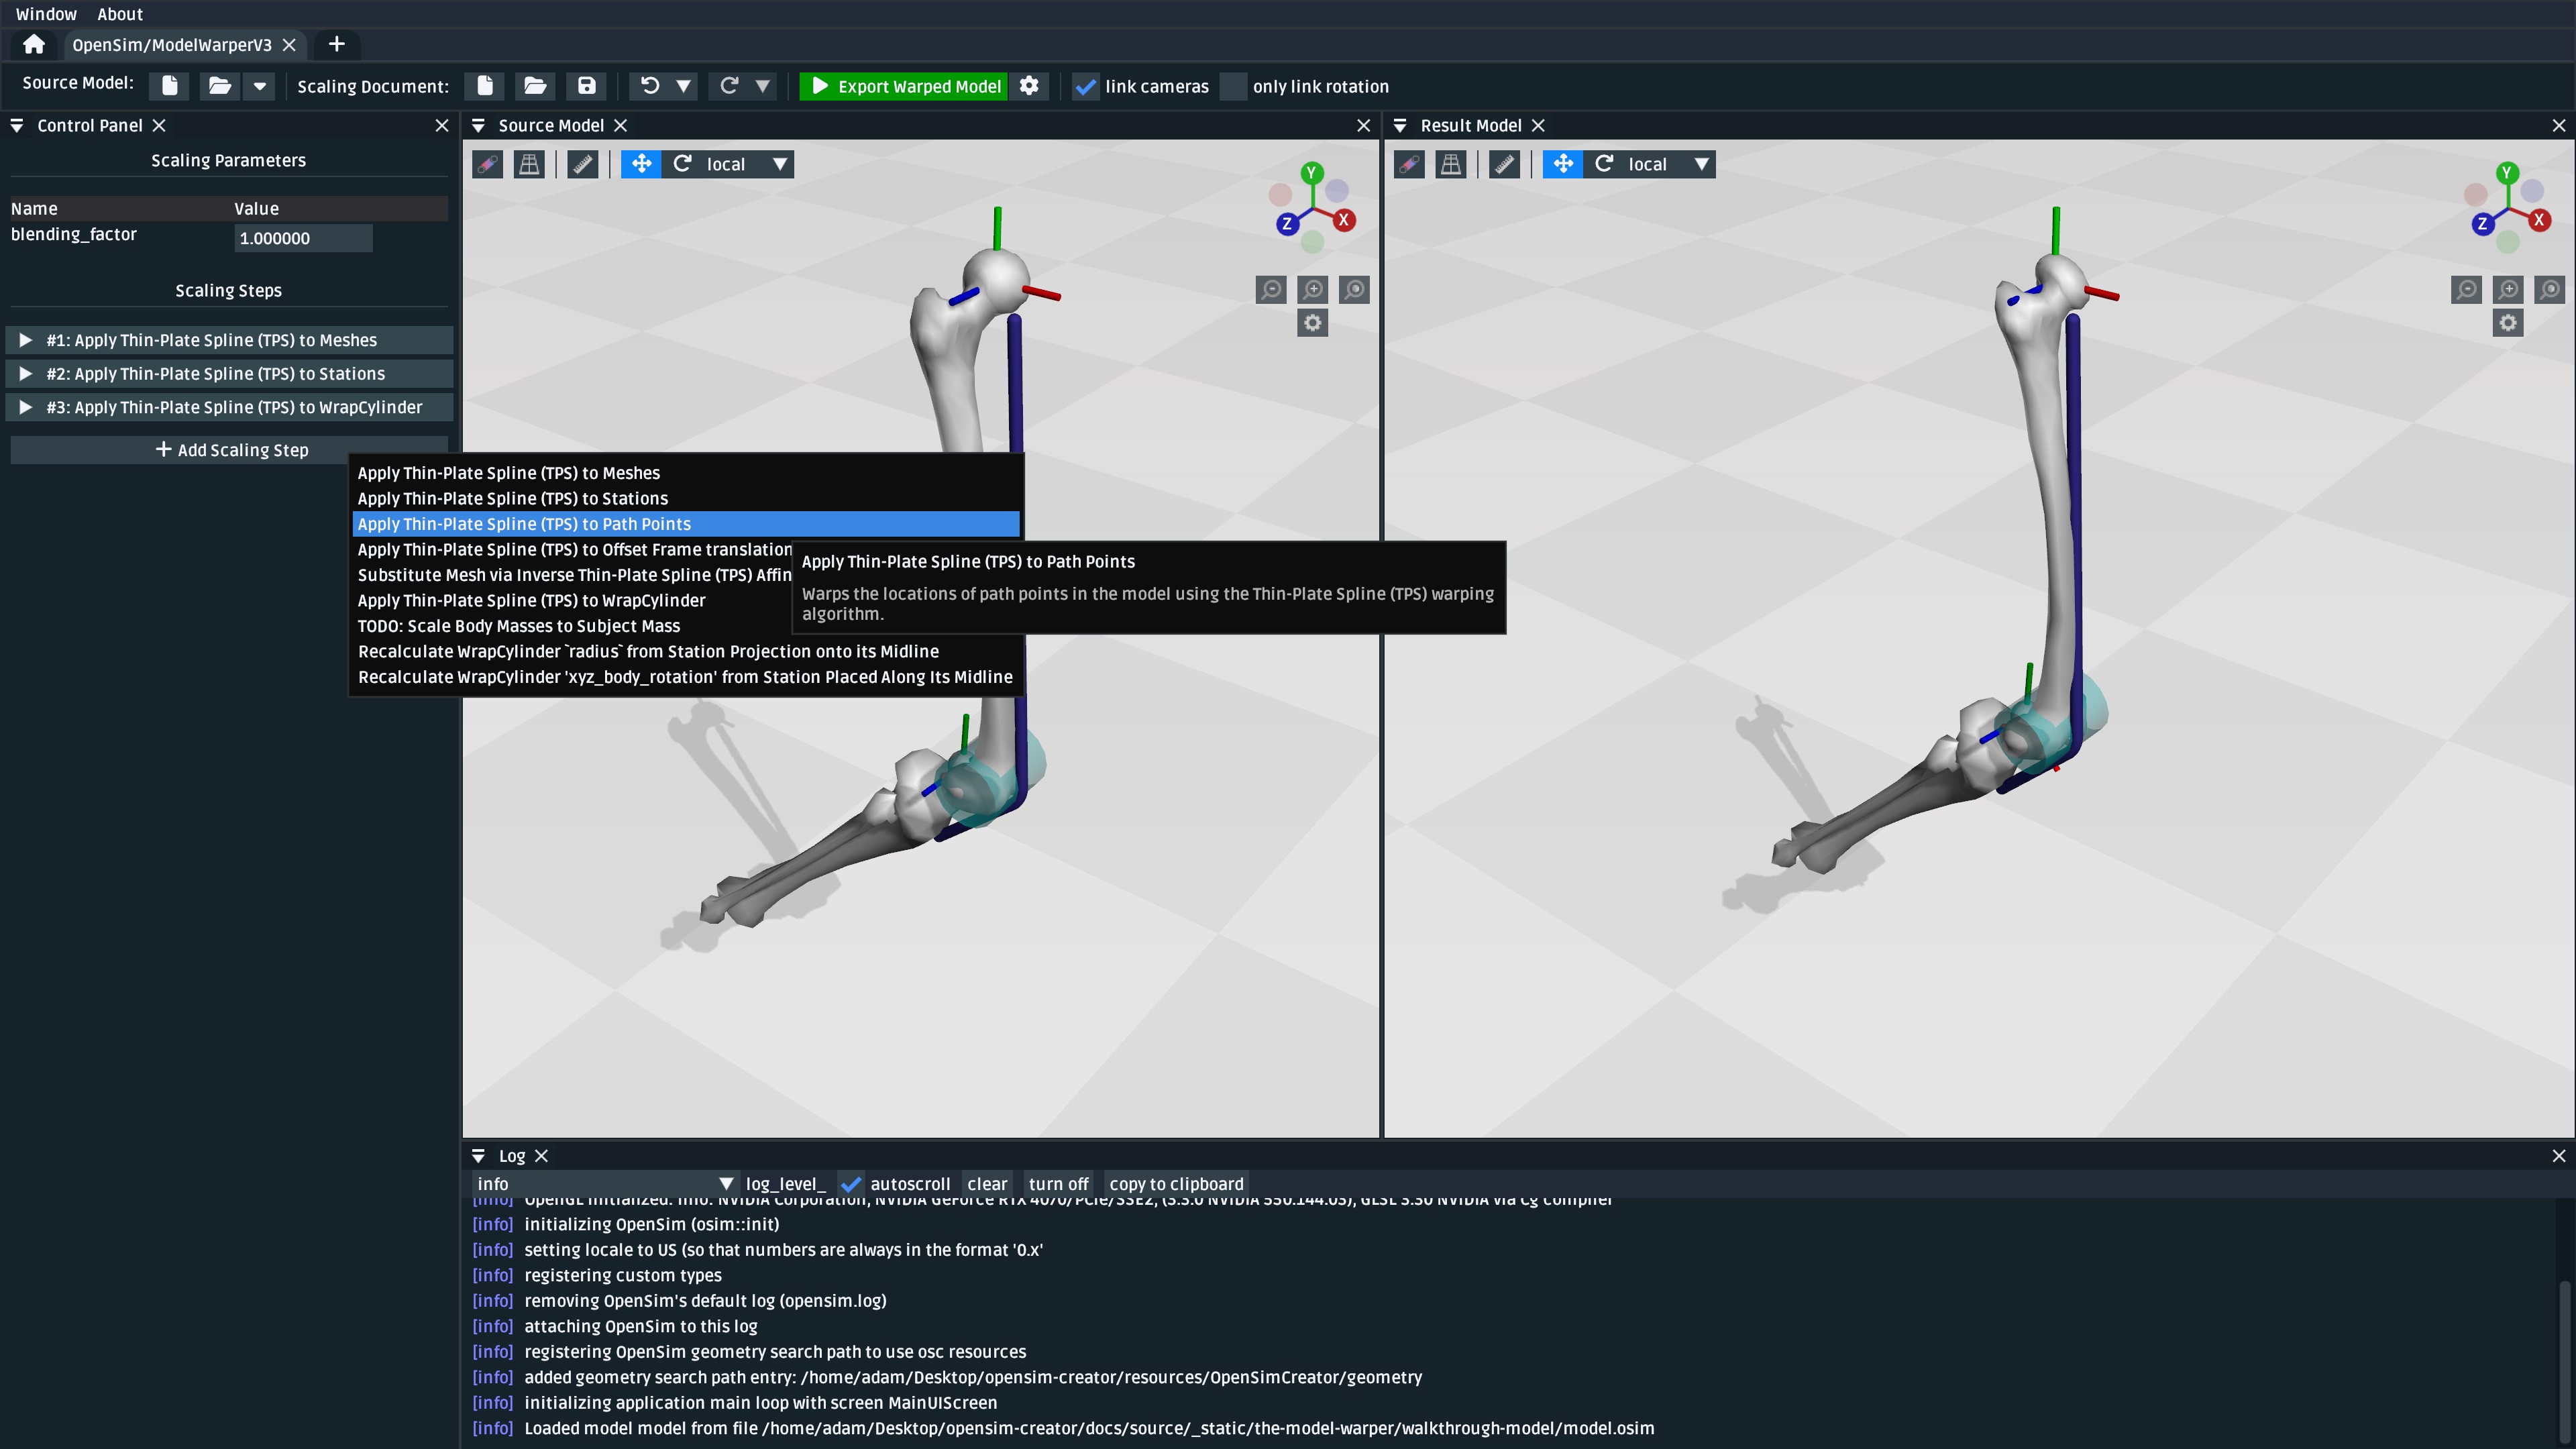The height and width of the screenshot is (1449, 2576).
Task: Zoom out in Source Model viewport
Action: [1271, 290]
